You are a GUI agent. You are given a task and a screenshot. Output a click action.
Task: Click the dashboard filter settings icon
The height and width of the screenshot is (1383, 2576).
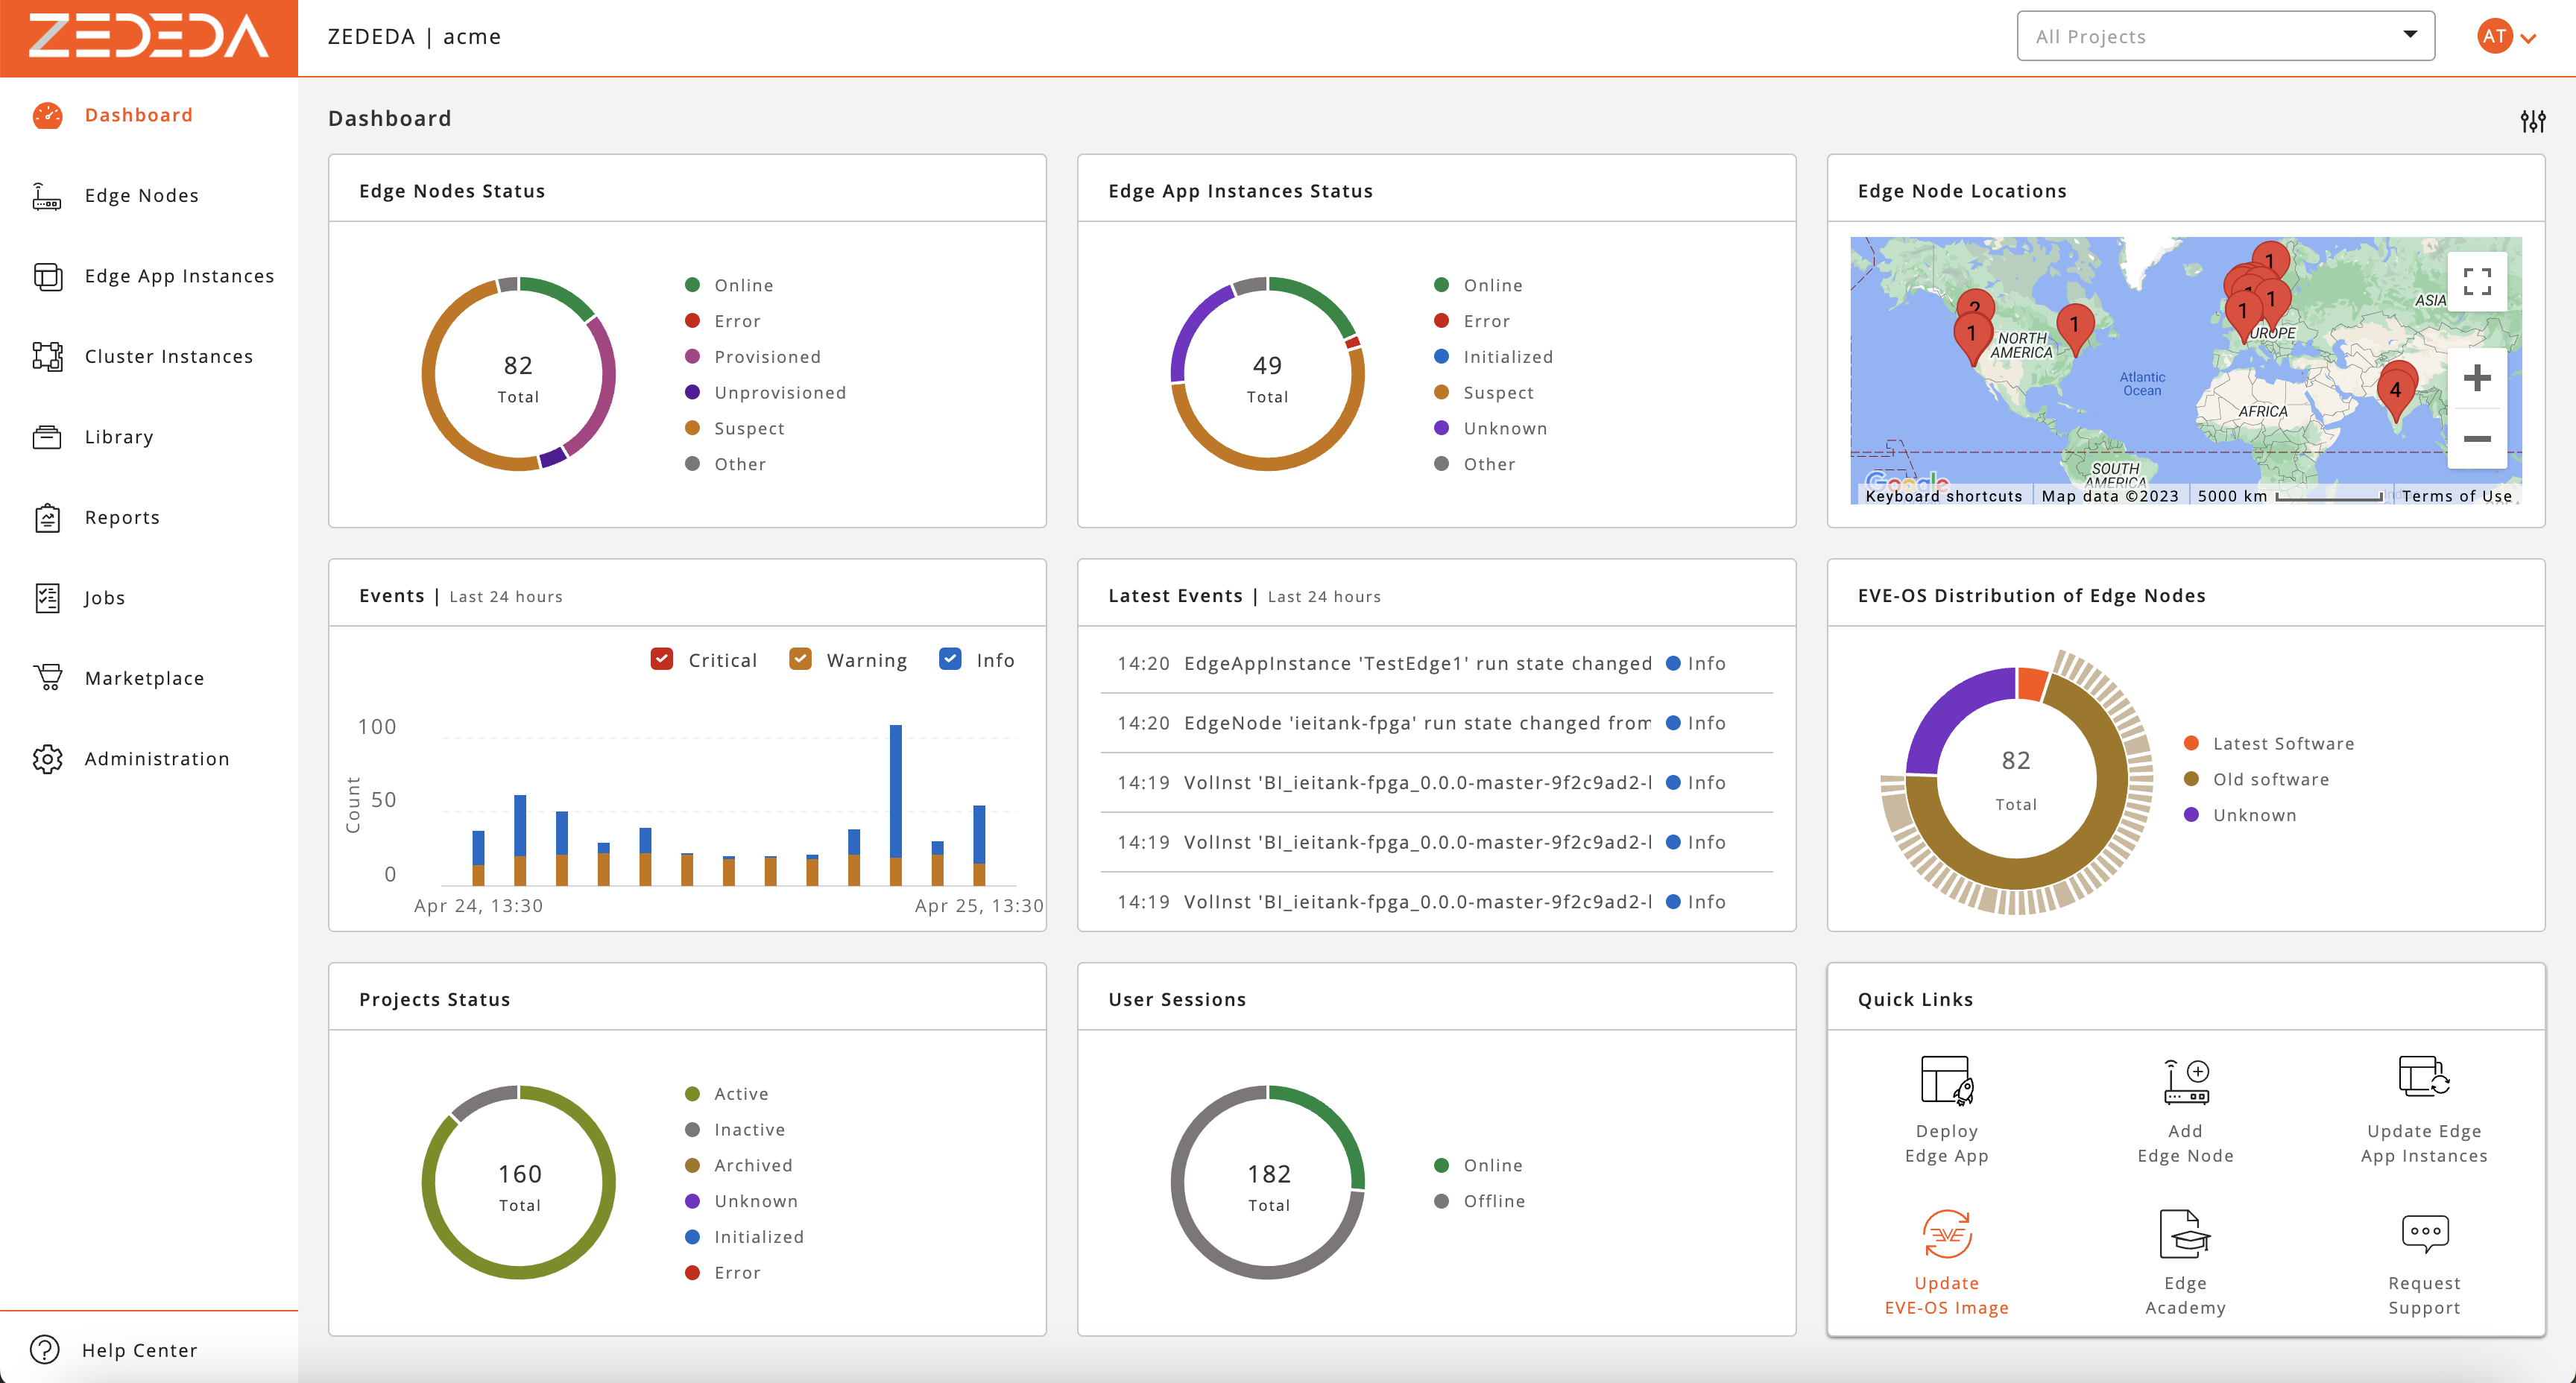point(2534,122)
